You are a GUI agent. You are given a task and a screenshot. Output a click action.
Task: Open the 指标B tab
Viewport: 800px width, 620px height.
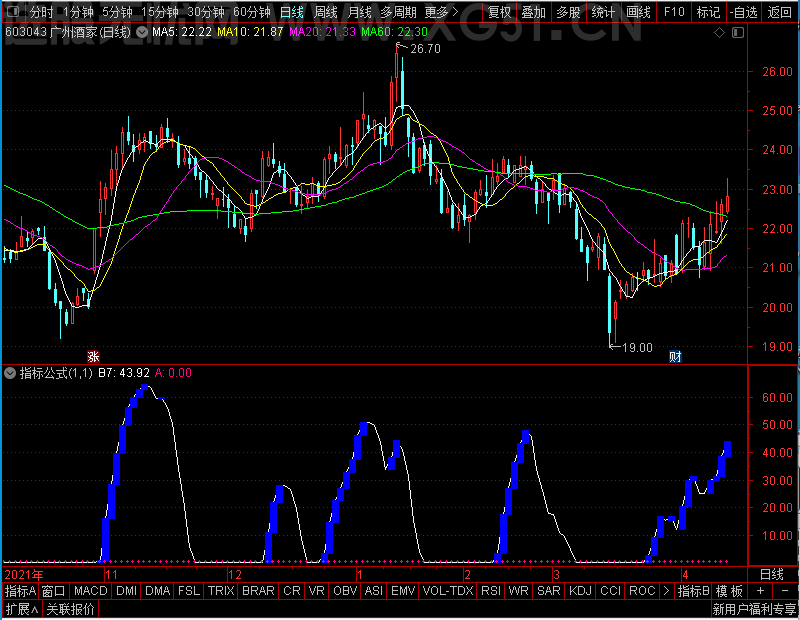[x=693, y=591]
